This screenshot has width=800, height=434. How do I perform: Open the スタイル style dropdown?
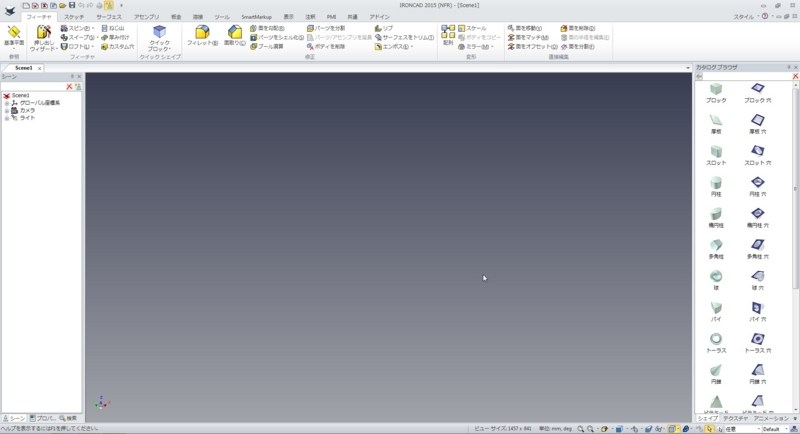[x=744, y=17]
